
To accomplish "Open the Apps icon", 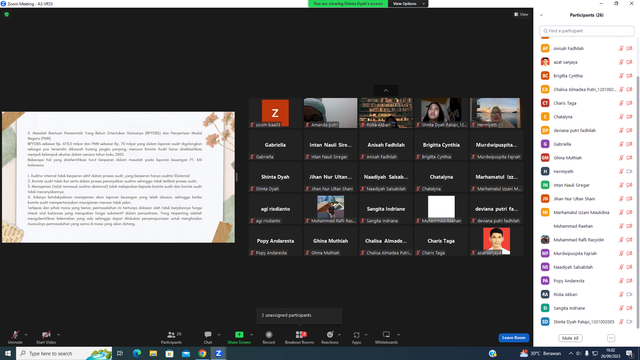I will [356, 335].
